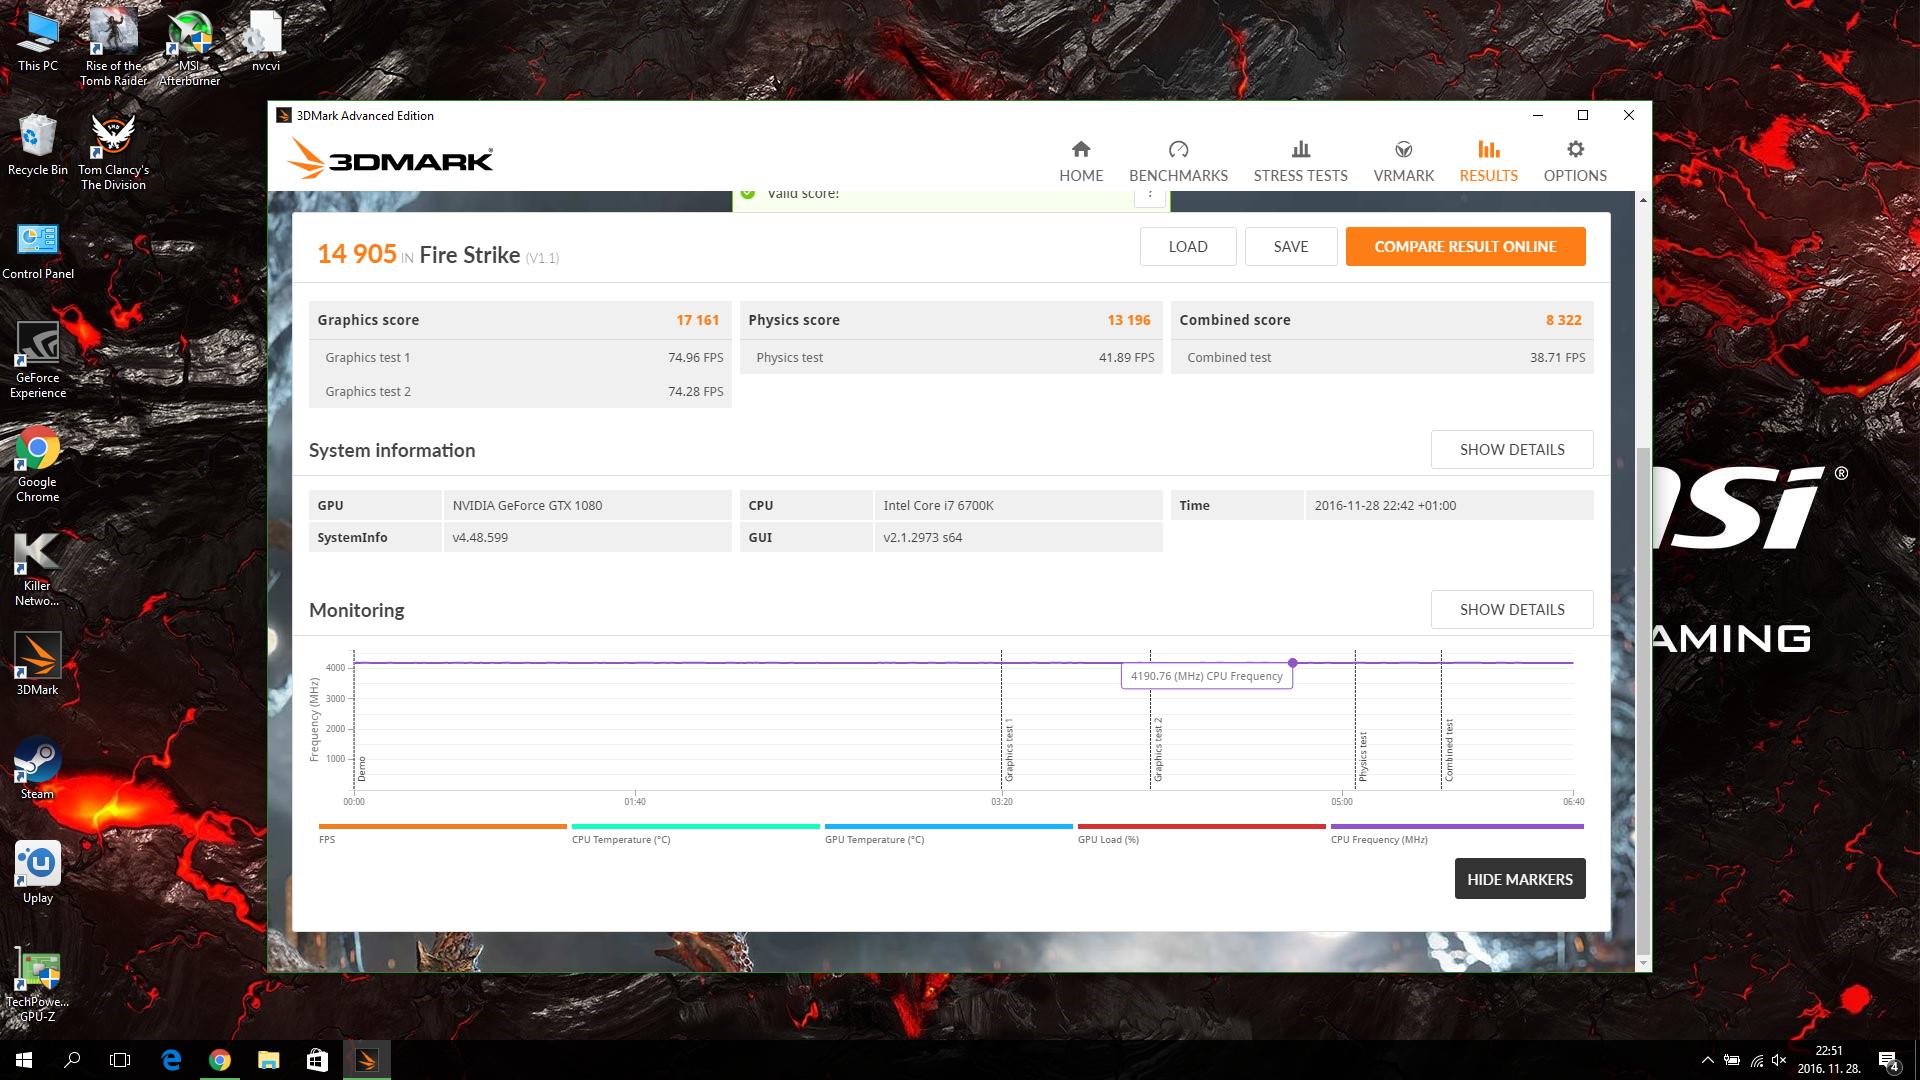Show details for System information
The image size is (1920, 1080).
(x=1512, y=450)
